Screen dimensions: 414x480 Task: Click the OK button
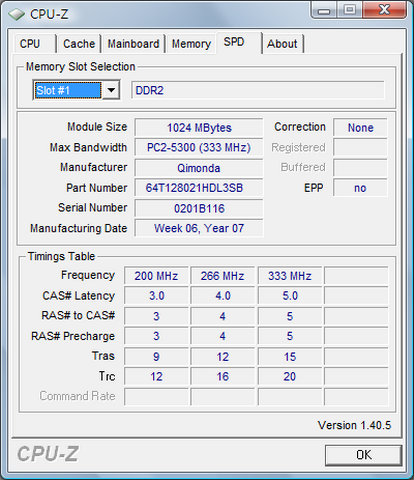pyautogui.click(x=363, y=455)
